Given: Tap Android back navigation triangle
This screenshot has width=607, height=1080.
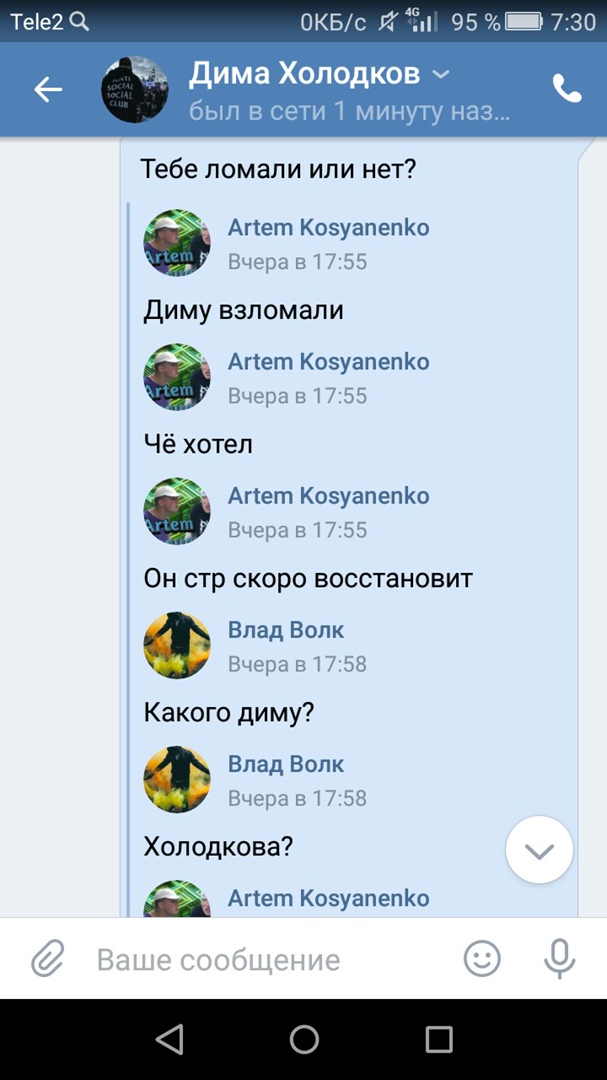Looking at the screenshot, I should (169, 1039).
